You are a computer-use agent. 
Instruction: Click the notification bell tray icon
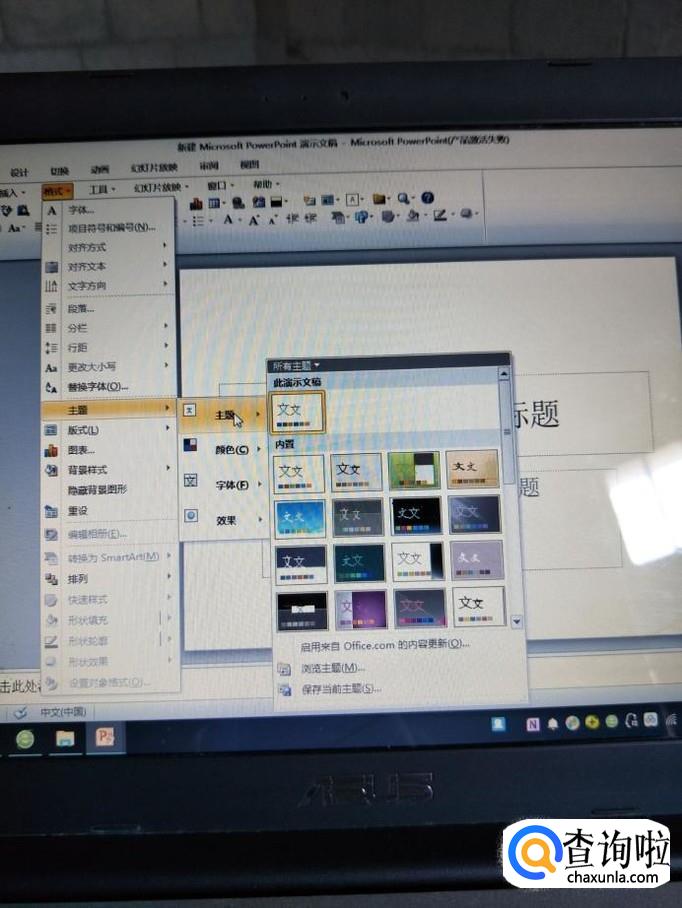click(x=553, y=724)
